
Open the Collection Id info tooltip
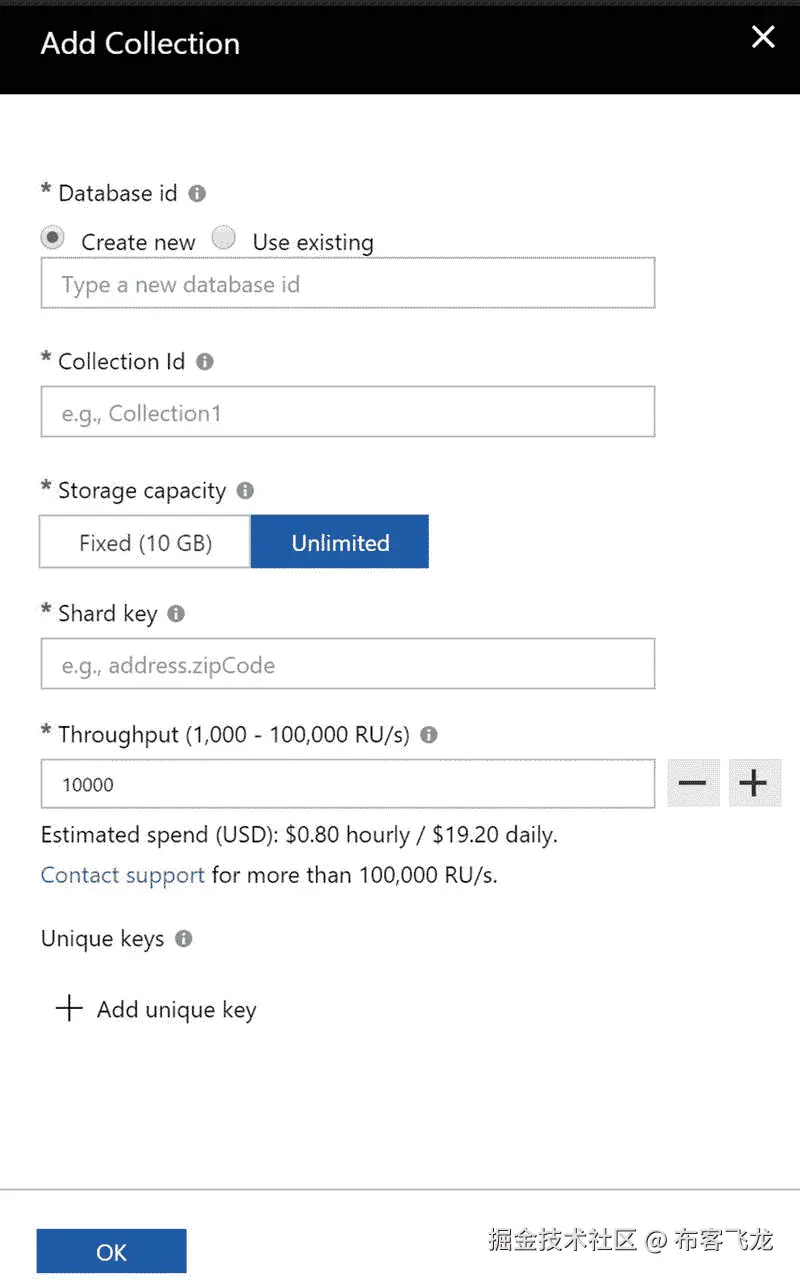(205, 362)
